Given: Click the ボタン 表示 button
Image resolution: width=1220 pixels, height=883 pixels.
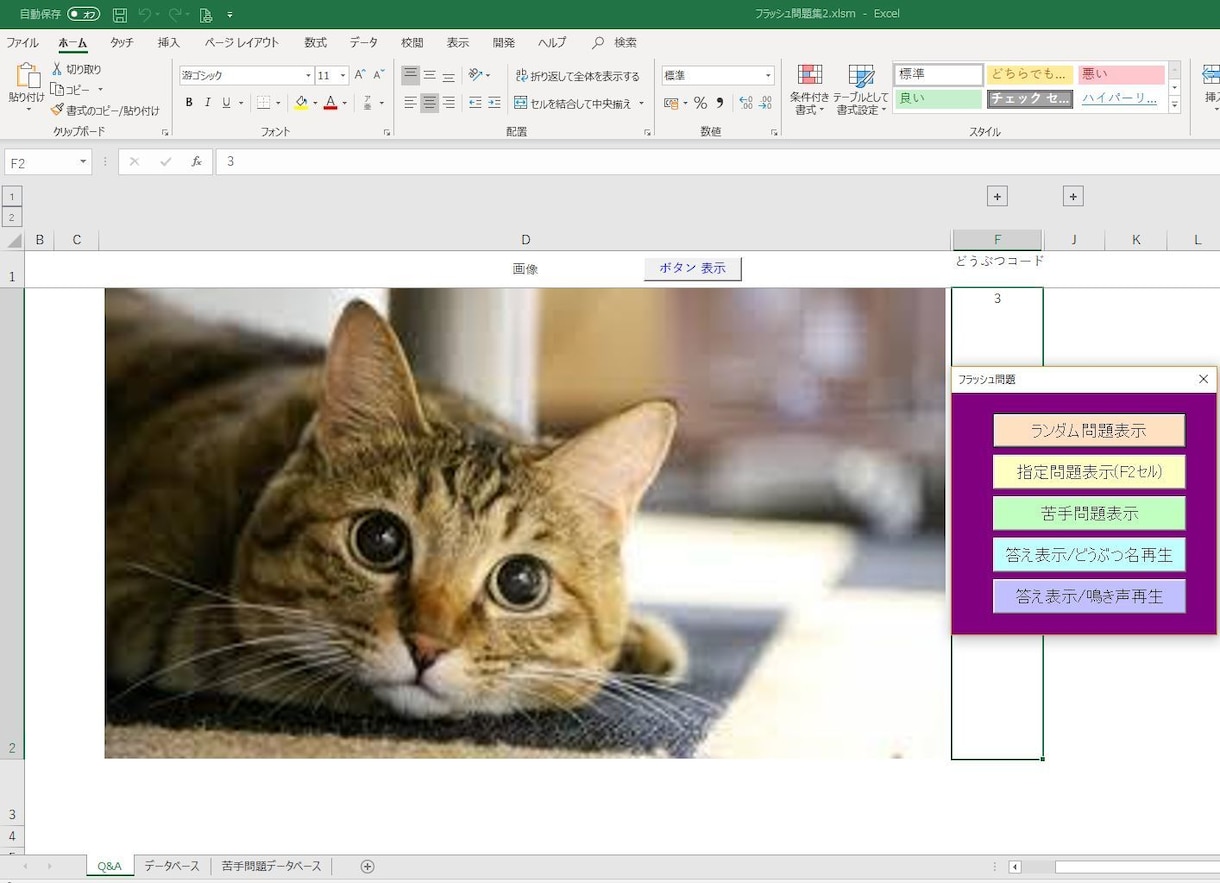Looking at the screenshot, I should click(x=692, y=269).
